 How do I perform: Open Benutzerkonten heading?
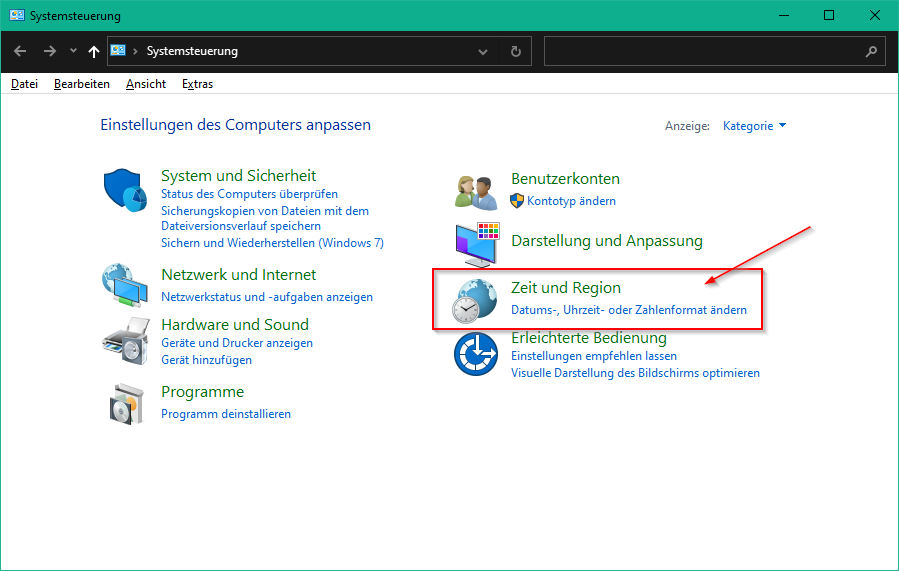tap(565, 179)
